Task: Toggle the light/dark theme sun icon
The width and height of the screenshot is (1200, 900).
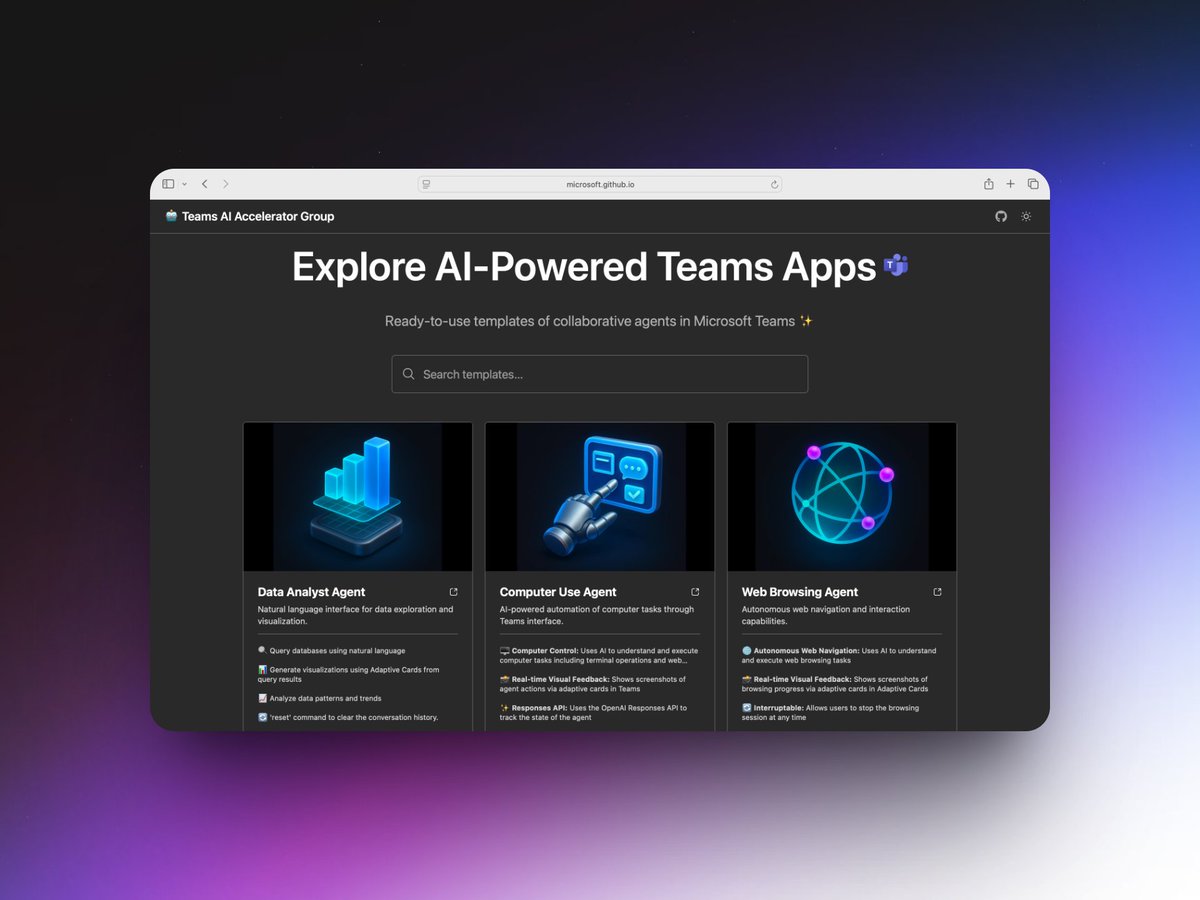Action: pyautogui.click(x=1026, y=216)
